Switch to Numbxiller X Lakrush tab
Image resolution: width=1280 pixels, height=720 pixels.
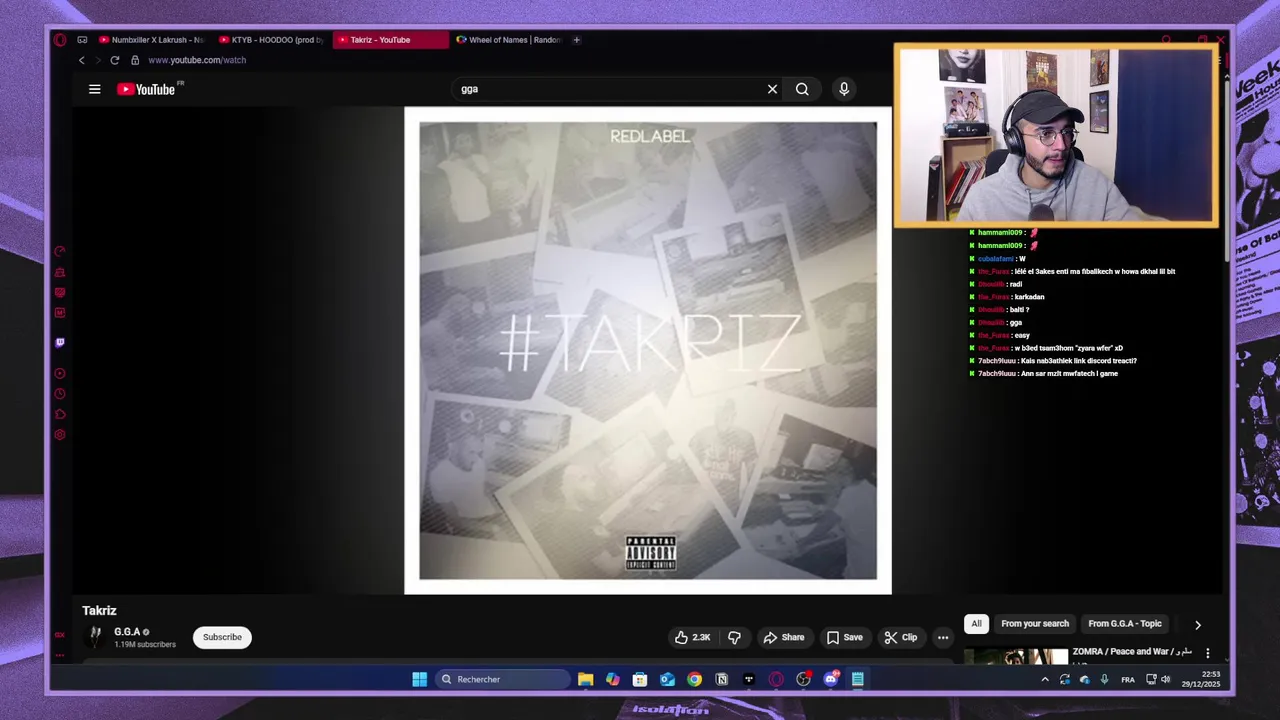click(x=150, y=40)
